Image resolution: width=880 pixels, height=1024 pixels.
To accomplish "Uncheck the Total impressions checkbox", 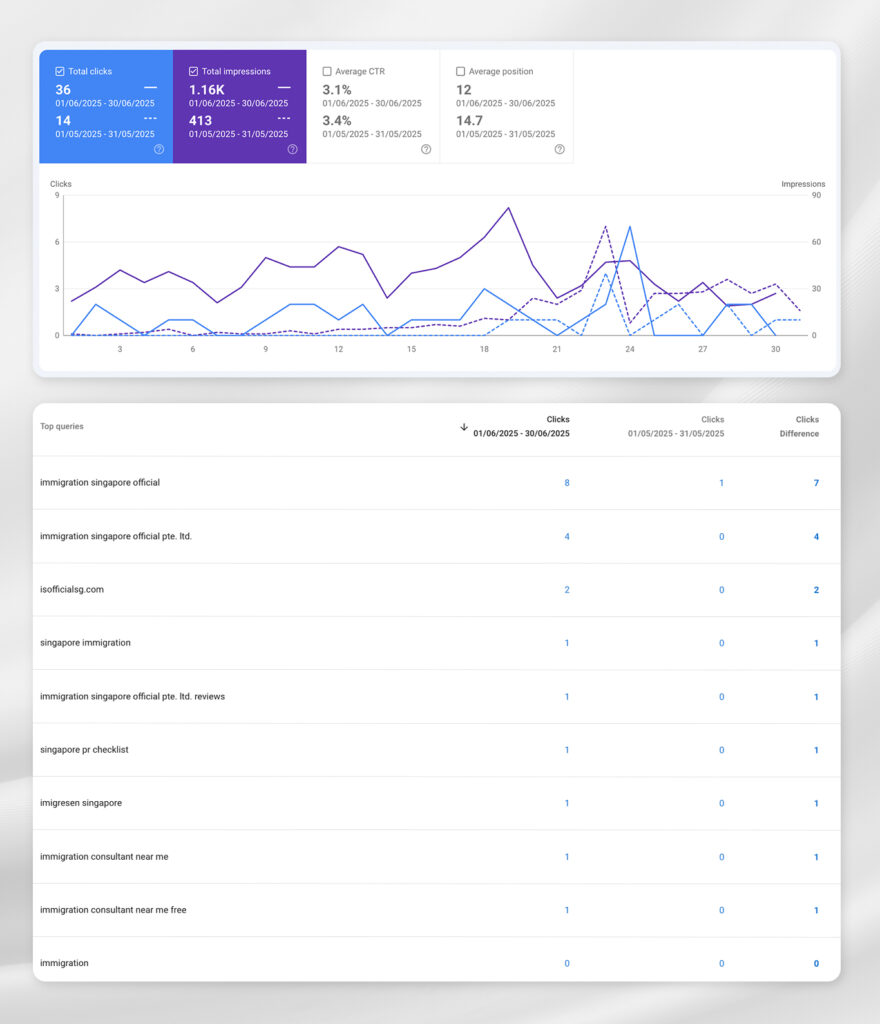I will click(193, 72).
